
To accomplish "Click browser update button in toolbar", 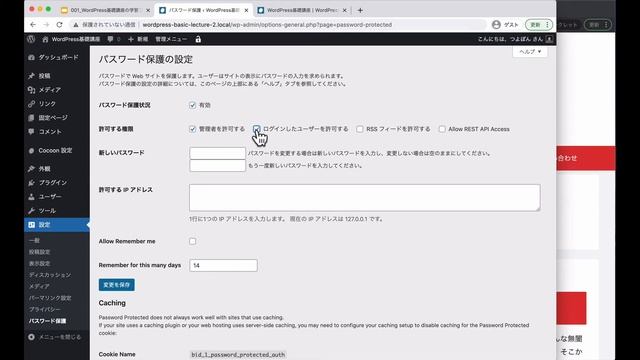I will pos(535,25).
